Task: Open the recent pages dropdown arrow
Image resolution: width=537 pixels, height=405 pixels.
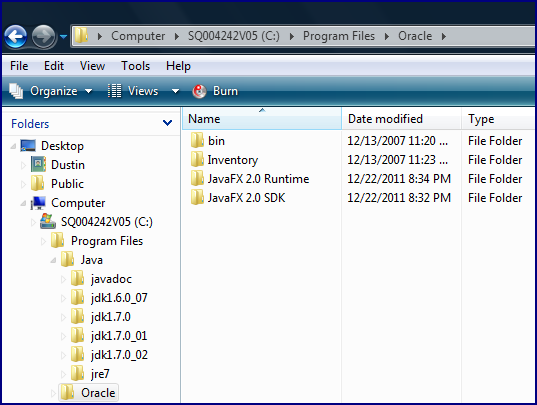Action: click(x=63, y=36)
